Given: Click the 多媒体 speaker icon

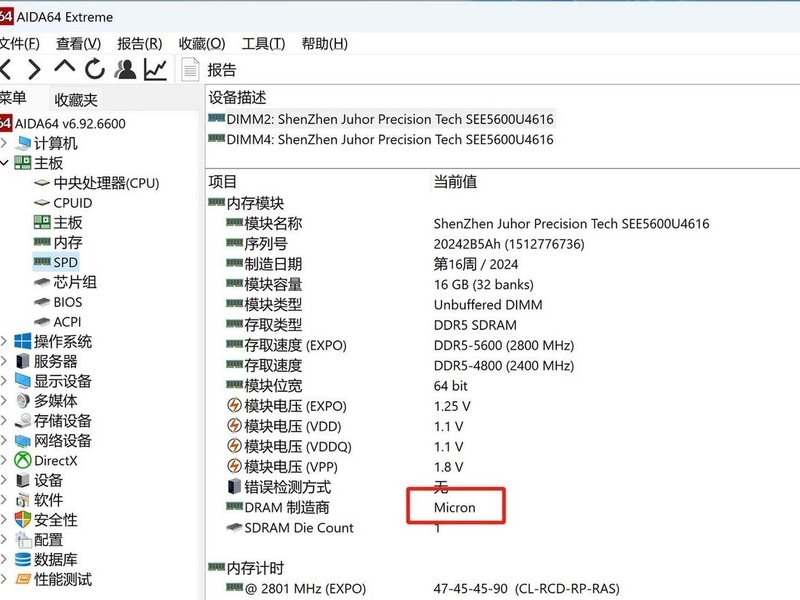Looking at the screenshot, I should coord(22,401).
